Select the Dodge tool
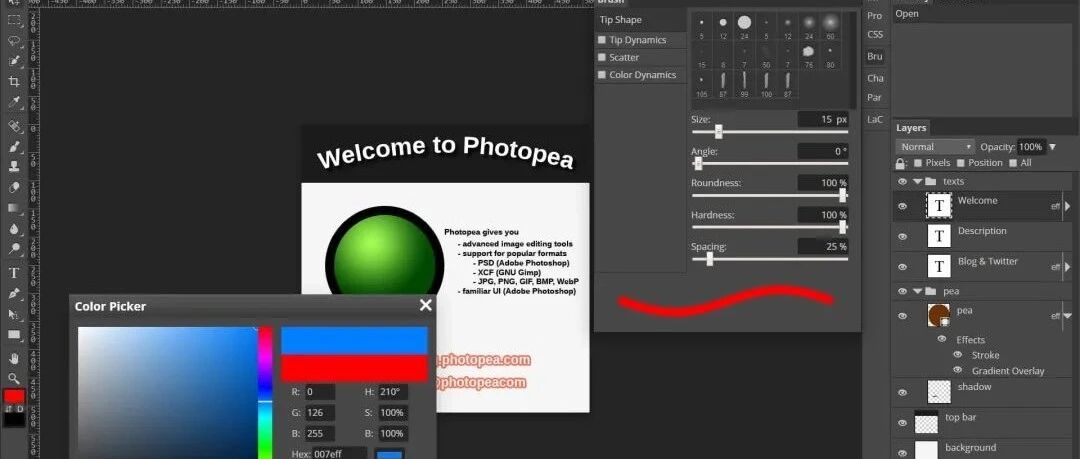 [14, 249]
